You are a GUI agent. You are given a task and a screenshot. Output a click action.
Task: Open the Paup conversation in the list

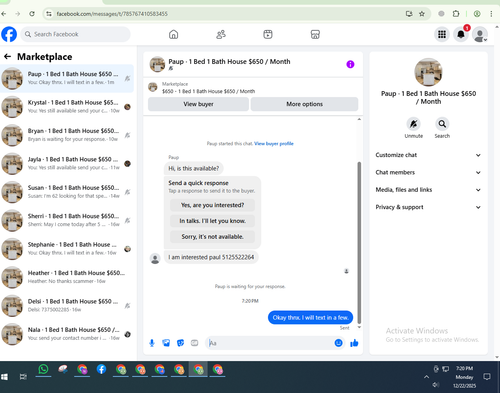tap(67, 78)
